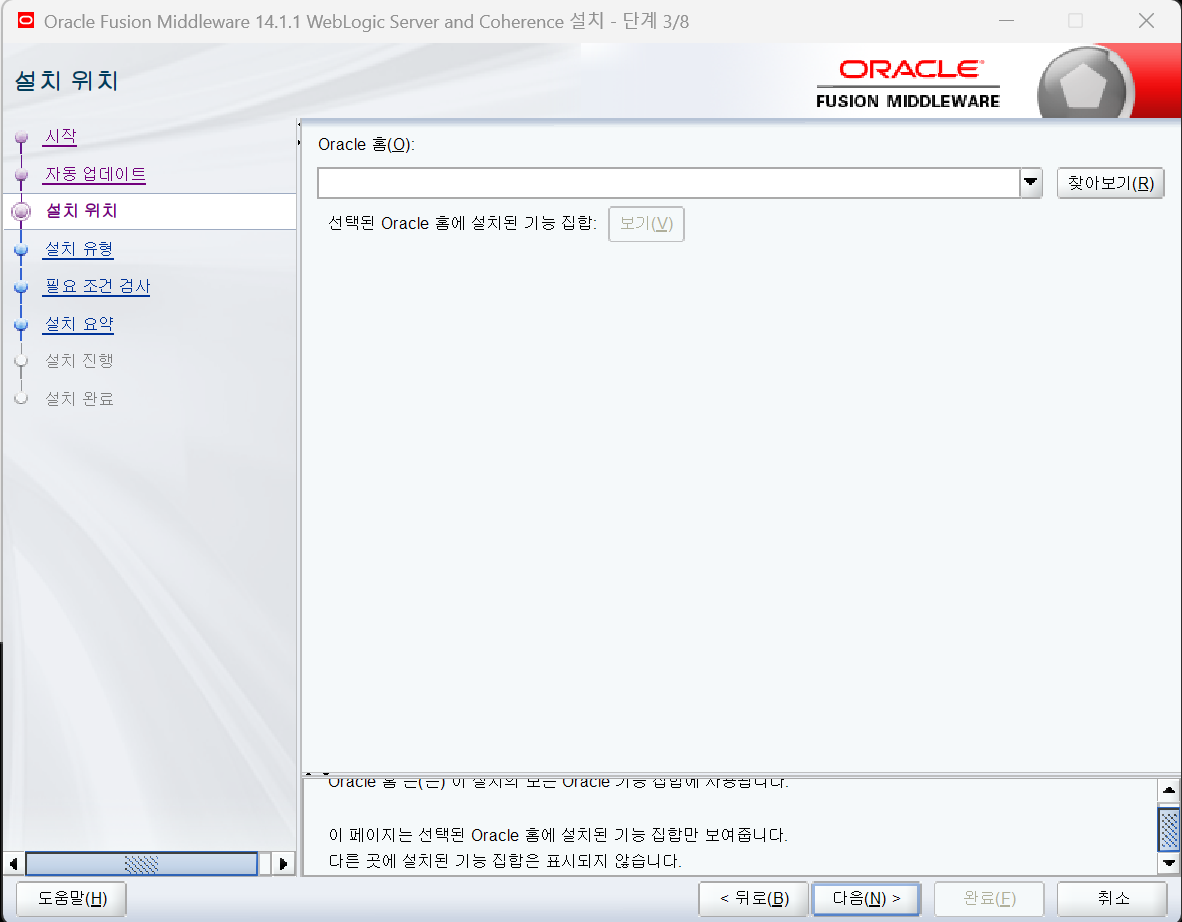Click the help text vertical scrollbar thumb
Image resolution: width=1182 pixels, height=922 pixels.
pos(1168,829)
